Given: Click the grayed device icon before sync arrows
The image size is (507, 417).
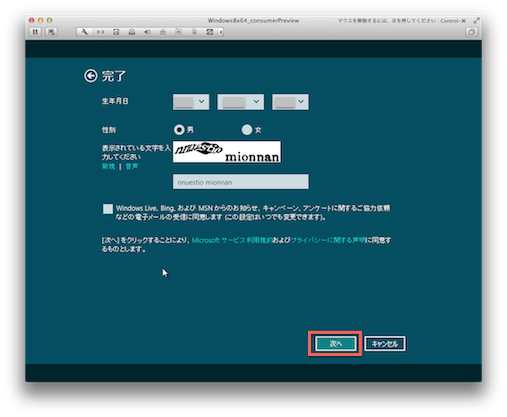Looking at the screenshot, I should [194, 32].
